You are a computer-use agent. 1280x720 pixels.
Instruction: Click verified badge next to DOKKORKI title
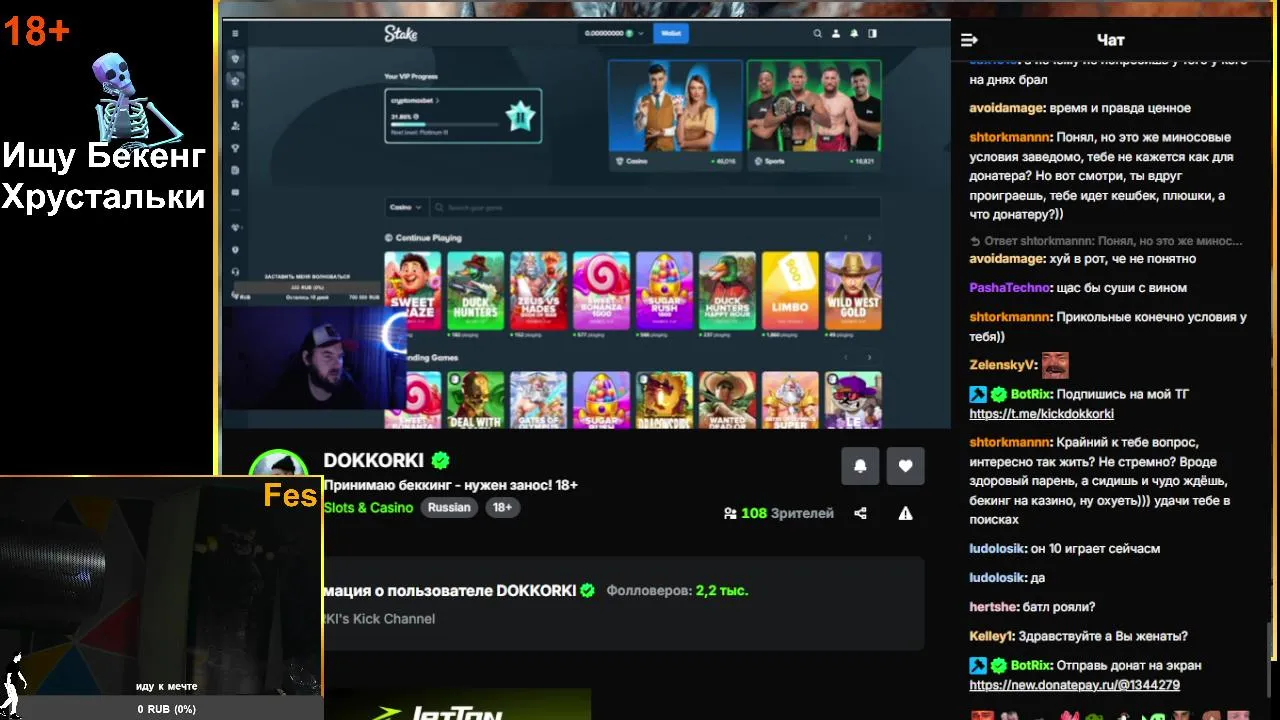coord(440,461)
